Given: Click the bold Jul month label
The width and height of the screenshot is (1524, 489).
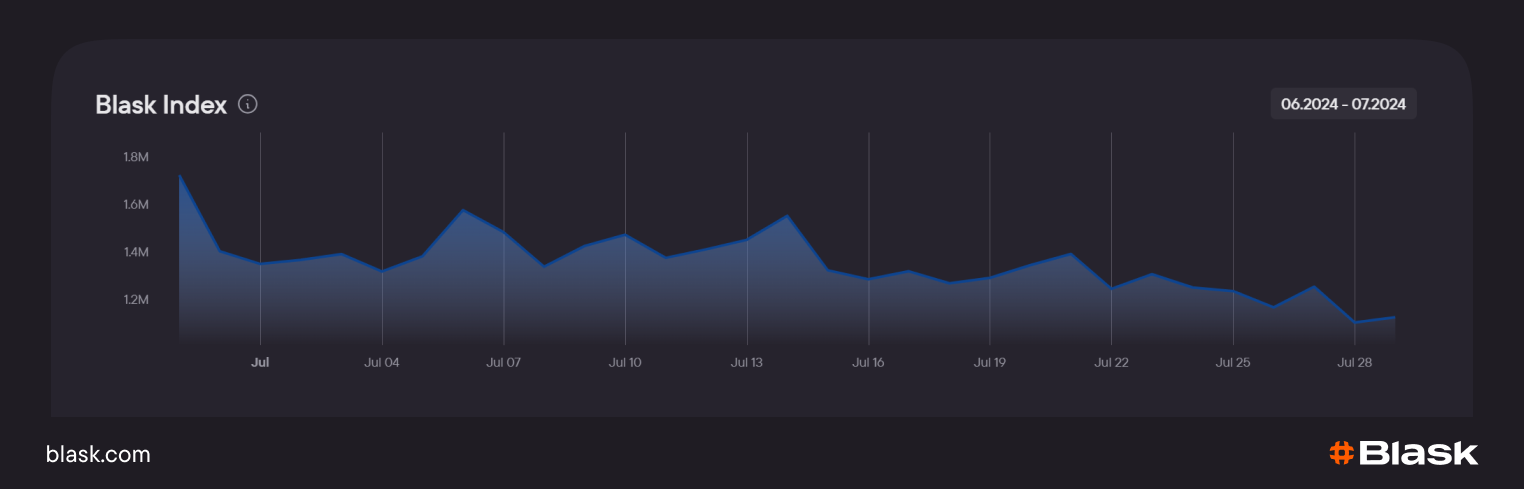Looking at the screenshot, I should 260,363.
